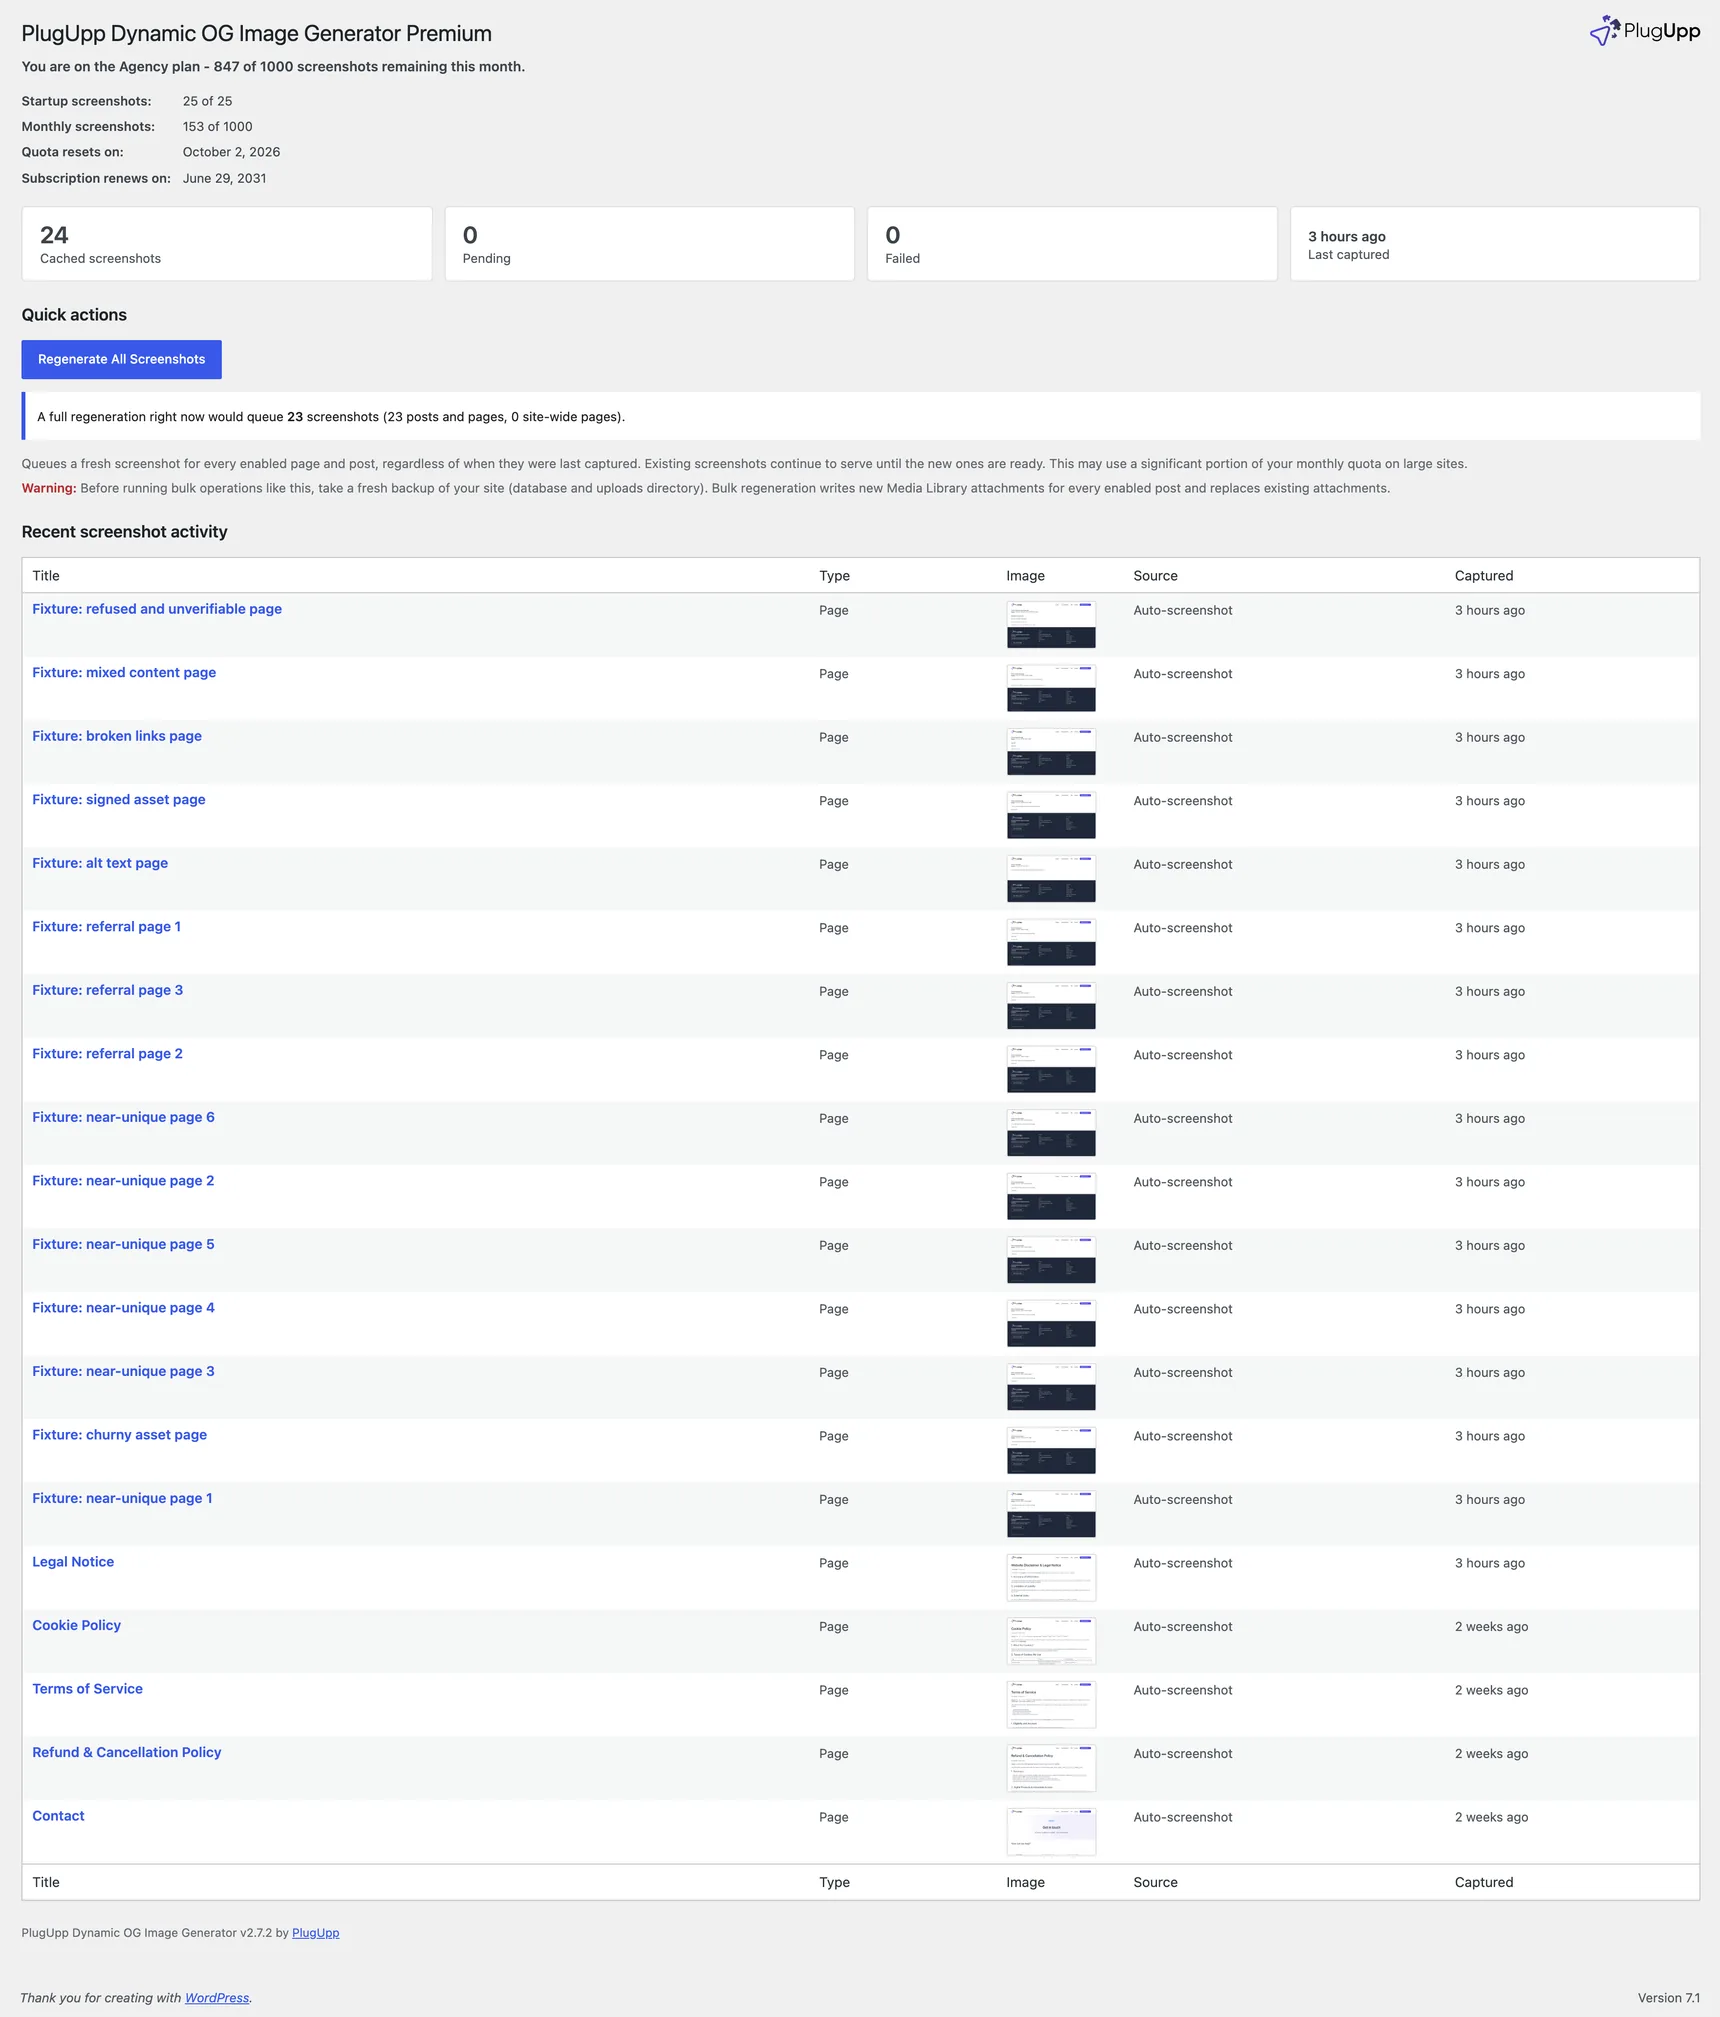Image resolution: width=1720 pixels, height=2017 pixels.
Task: Click Image column header at table top
Action: click(x=1025, y=575)
